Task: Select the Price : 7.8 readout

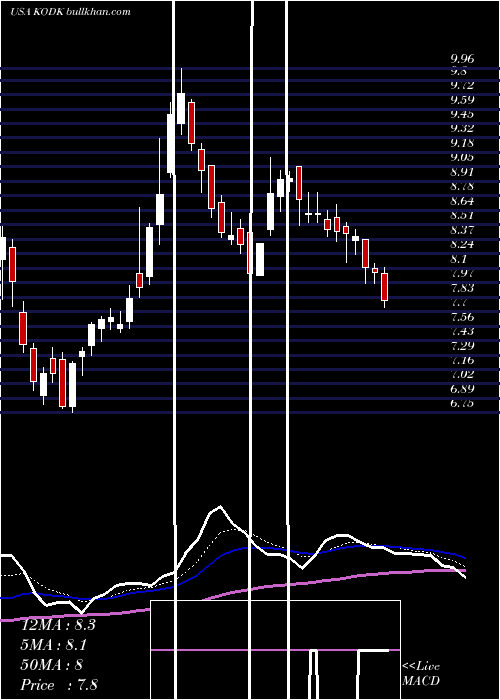Action: coord(59,685)
